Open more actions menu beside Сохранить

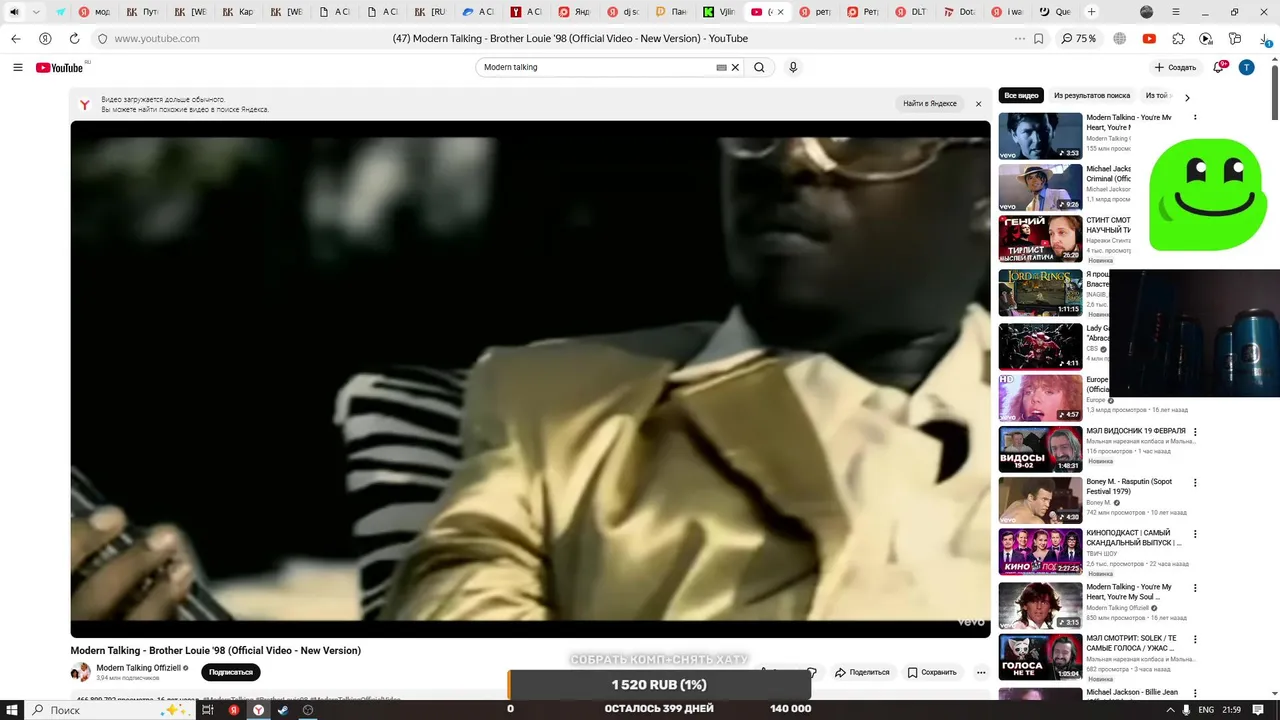coord(981,672)
